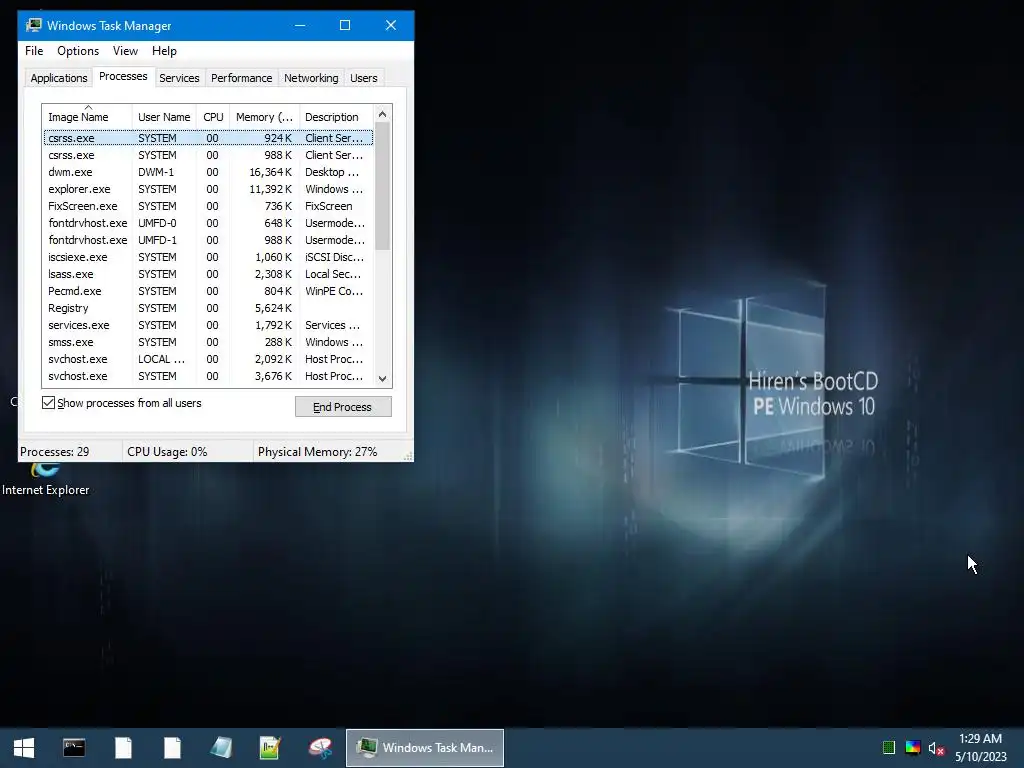The width and height of the screenshot is (1024, 768).
Task: Open the green CPU monitor tray icon
Action: (889, 748)
